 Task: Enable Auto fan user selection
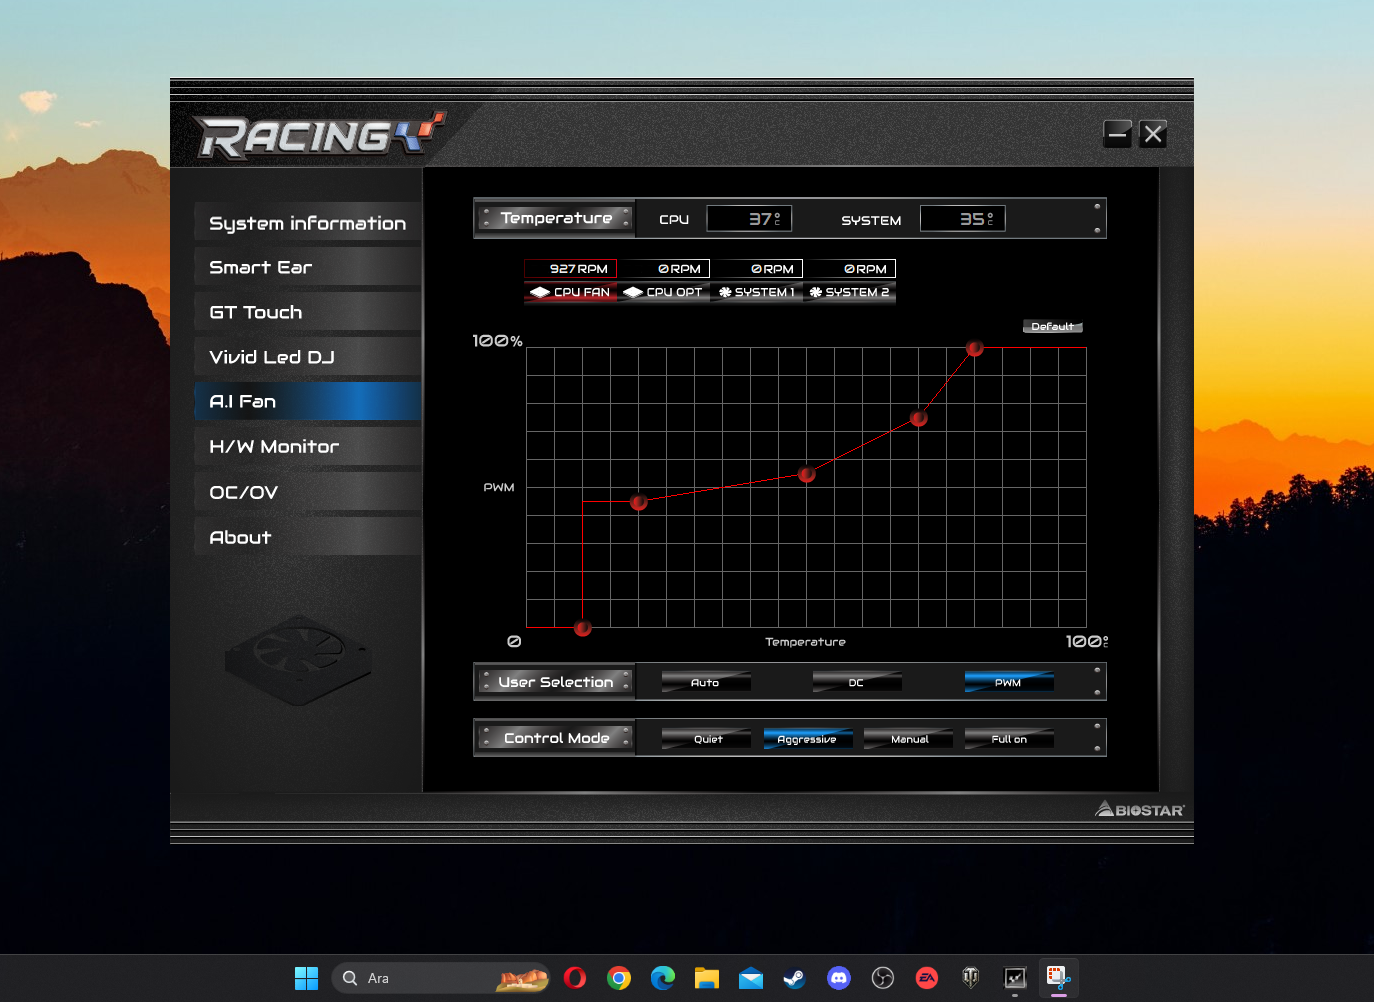click(705, 682)
